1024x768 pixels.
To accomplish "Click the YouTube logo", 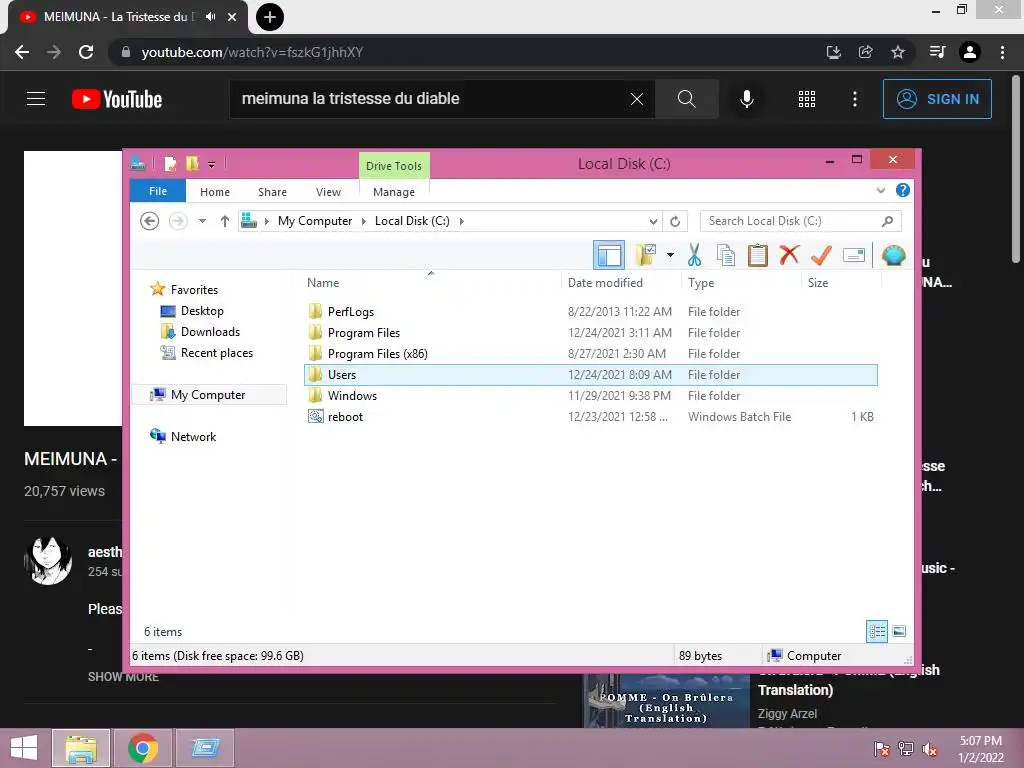I will tap(117, 99).
